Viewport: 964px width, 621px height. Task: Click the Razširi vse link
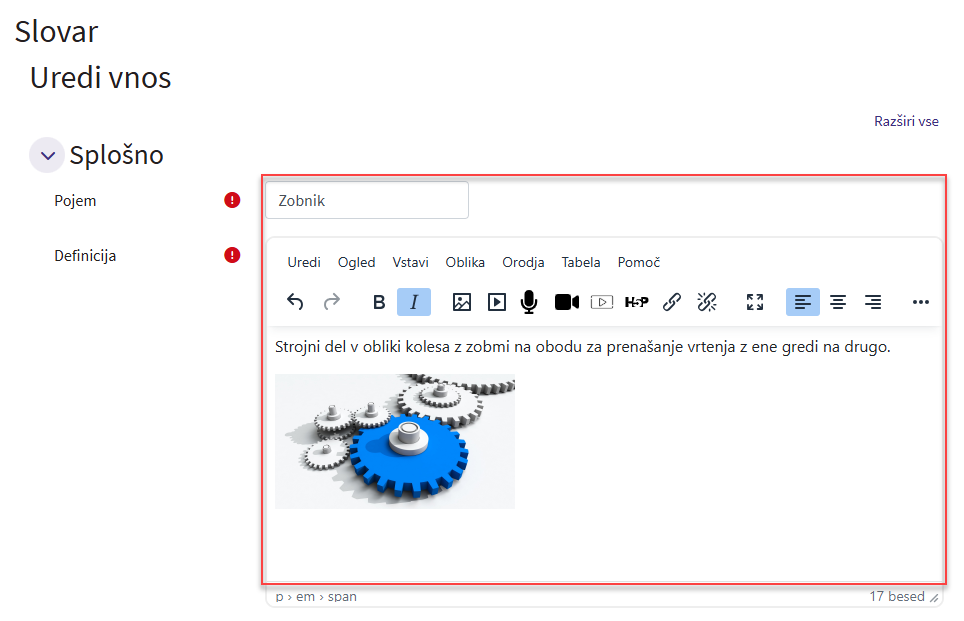pos(906,121)
